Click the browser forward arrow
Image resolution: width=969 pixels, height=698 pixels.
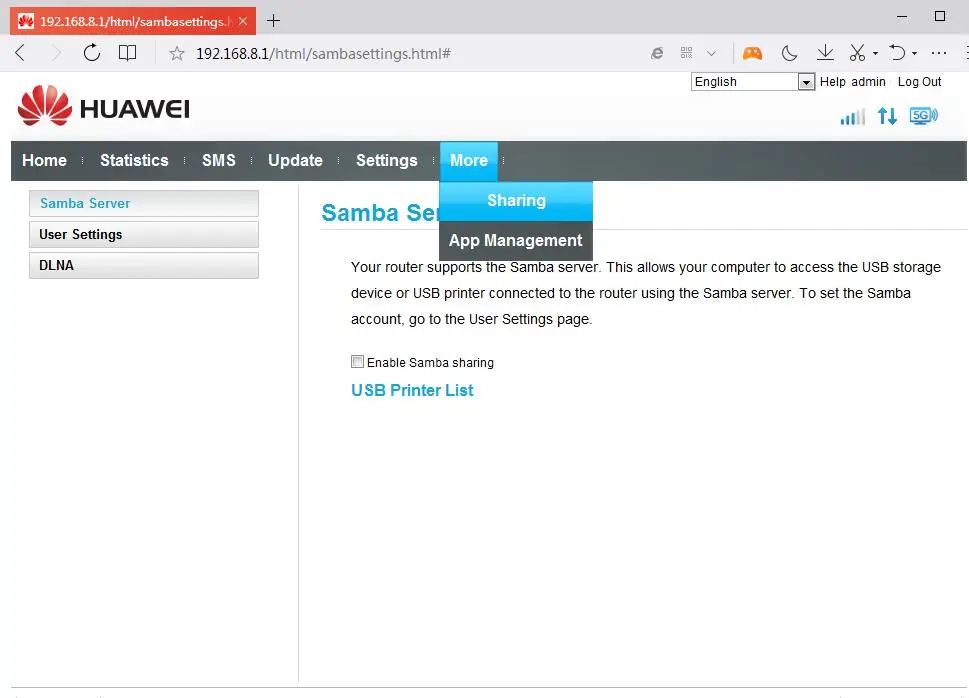(56, 53)
